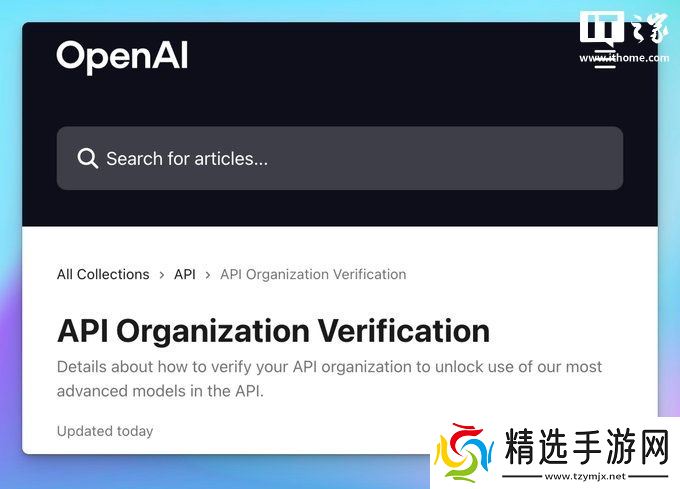The height and width of the screenshot is (489, 680).
Task: Click the www.tzymjx.net URL text
Action: 585,476
